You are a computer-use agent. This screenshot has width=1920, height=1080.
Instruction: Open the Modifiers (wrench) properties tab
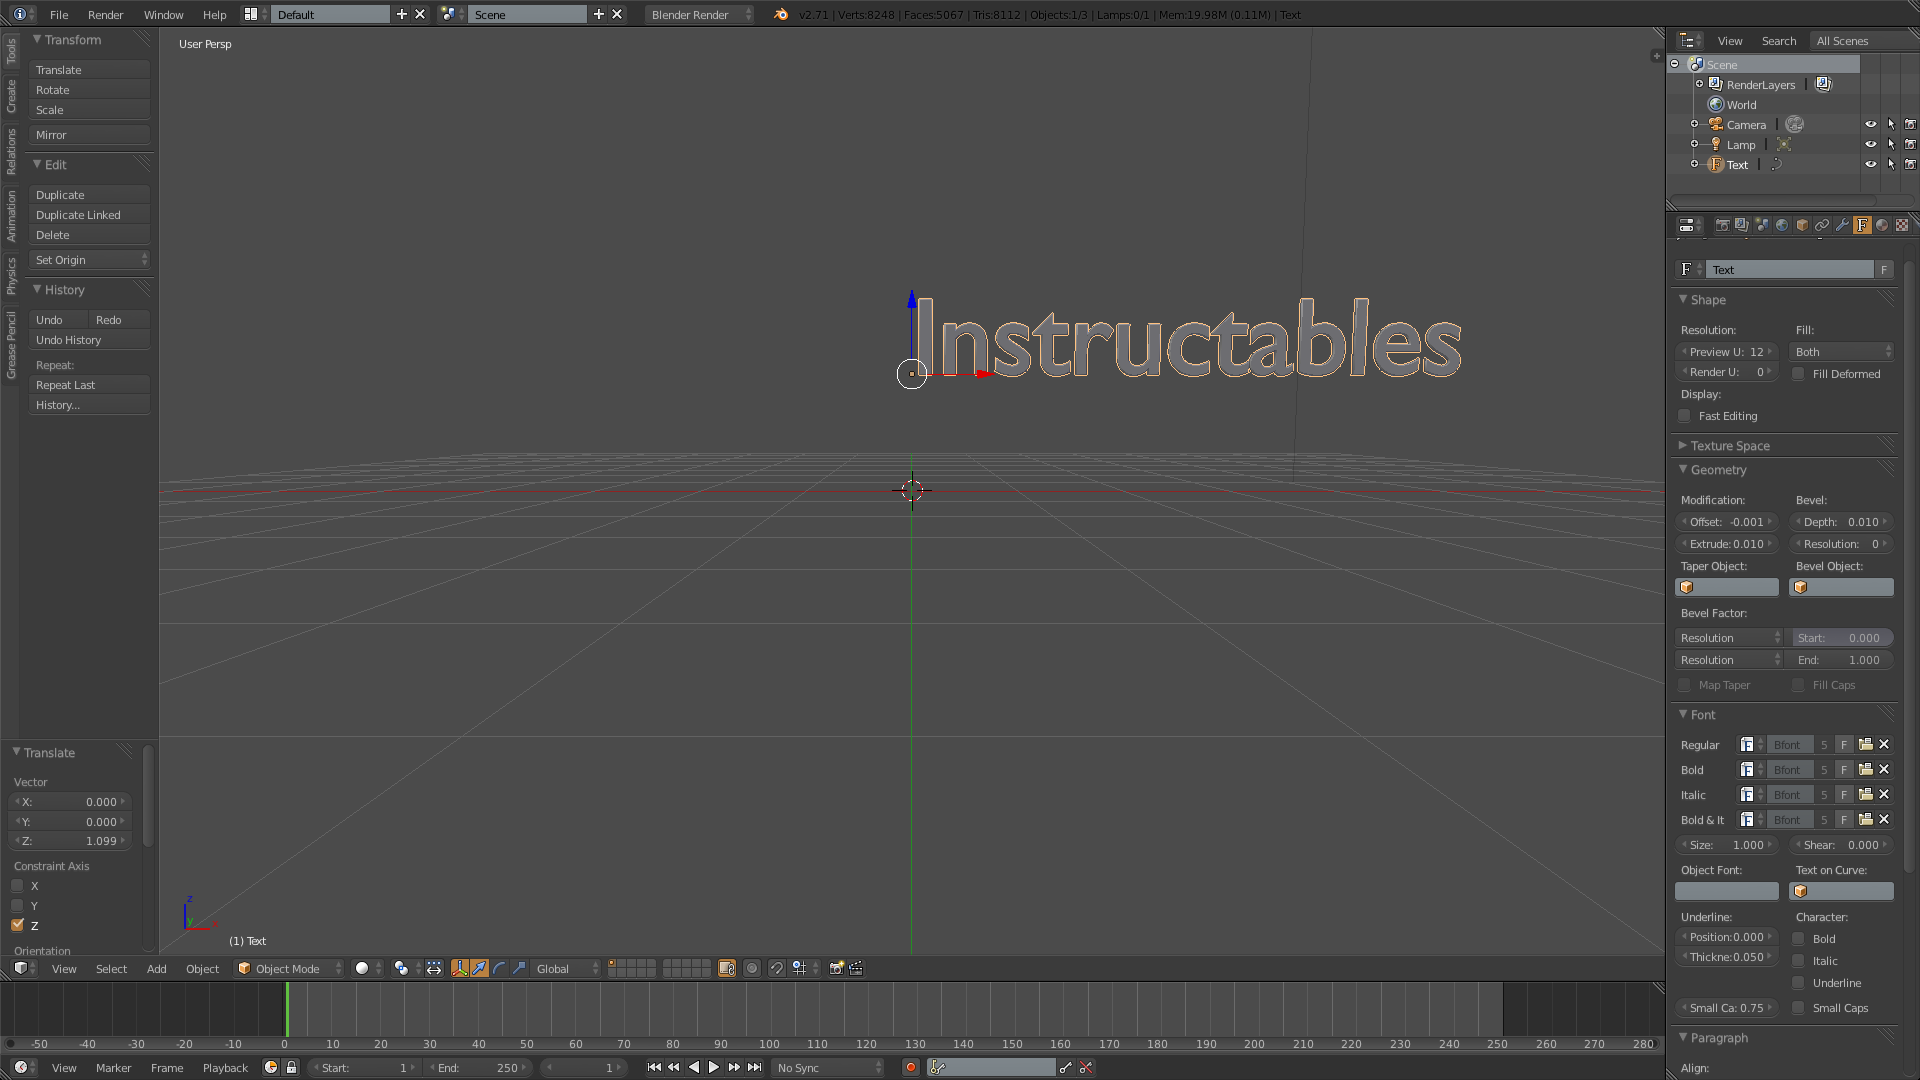point(1842,225)
